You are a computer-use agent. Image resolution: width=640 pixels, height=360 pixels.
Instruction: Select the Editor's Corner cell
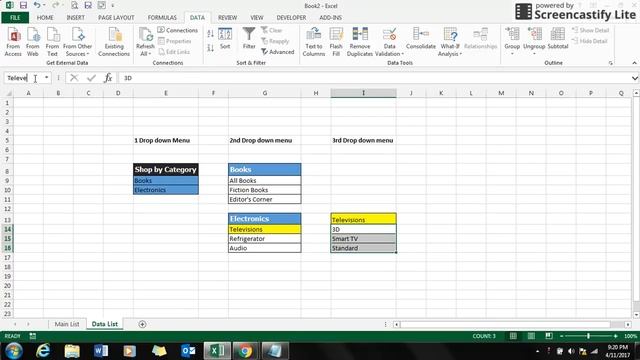264,200
